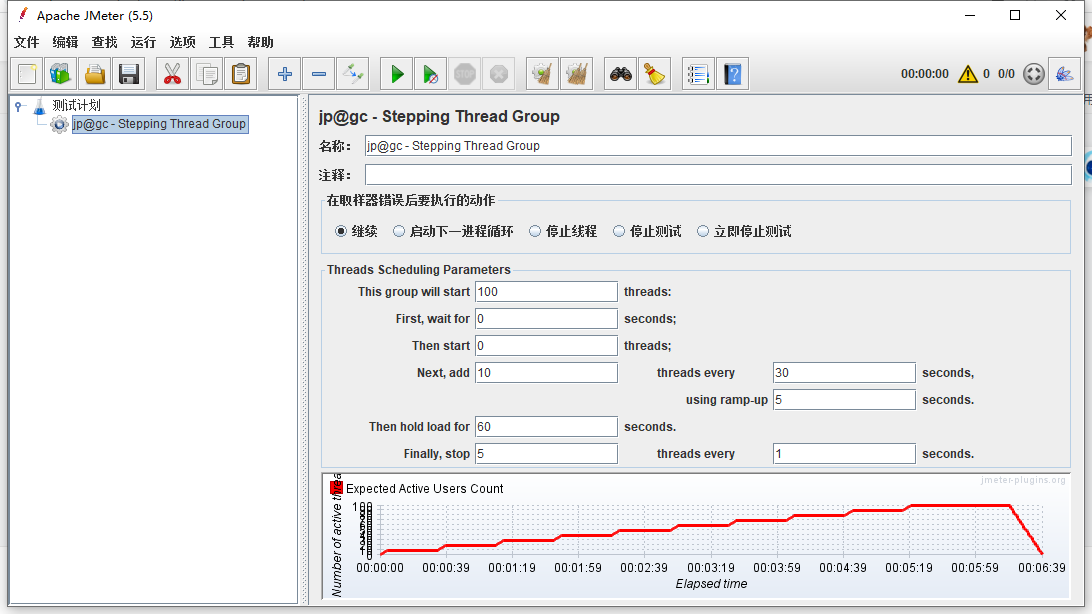
Task: Select the 启动下一进程循环 radio option
Action: coord(398,231)
